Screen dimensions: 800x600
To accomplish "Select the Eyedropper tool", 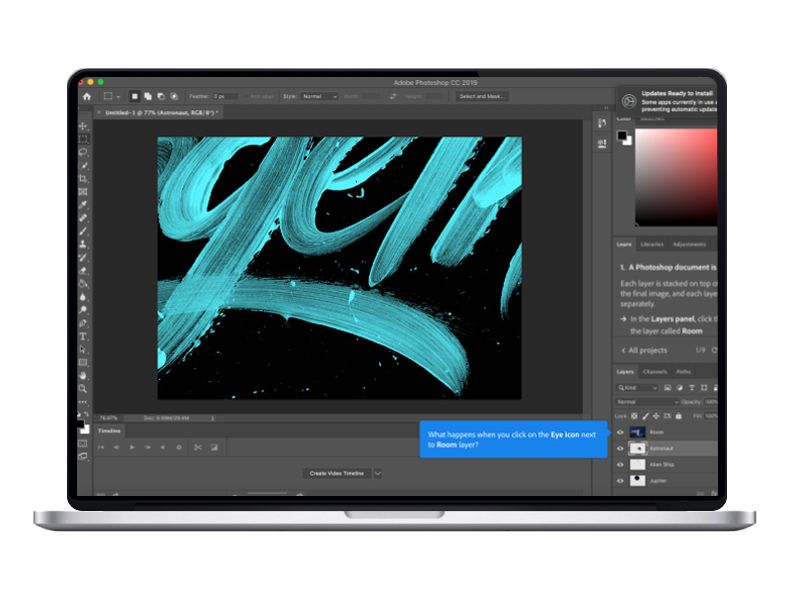I will (x=84, y=204).
